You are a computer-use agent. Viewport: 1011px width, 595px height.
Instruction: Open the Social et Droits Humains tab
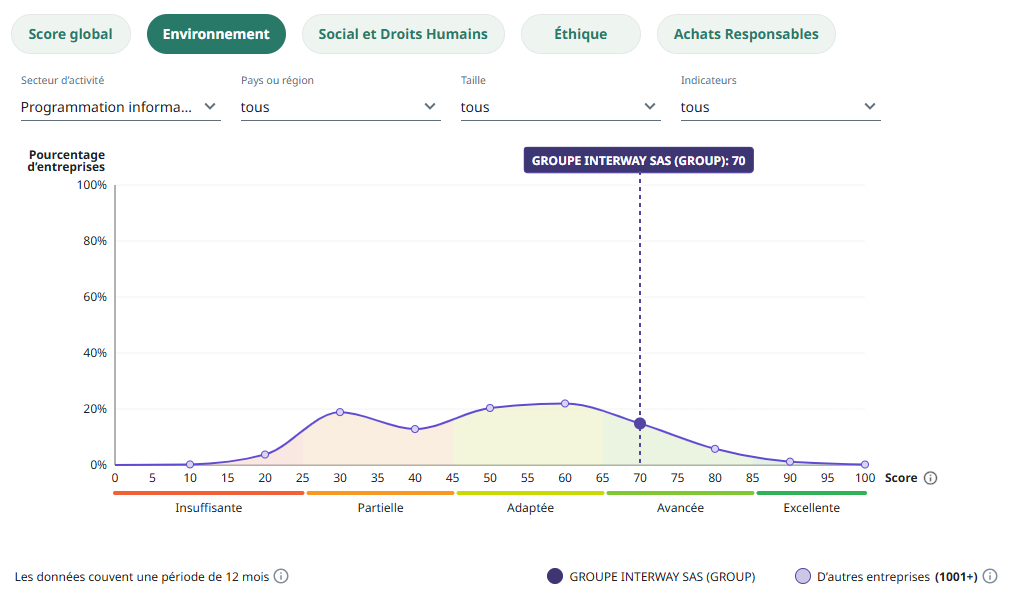click(403, 34)
